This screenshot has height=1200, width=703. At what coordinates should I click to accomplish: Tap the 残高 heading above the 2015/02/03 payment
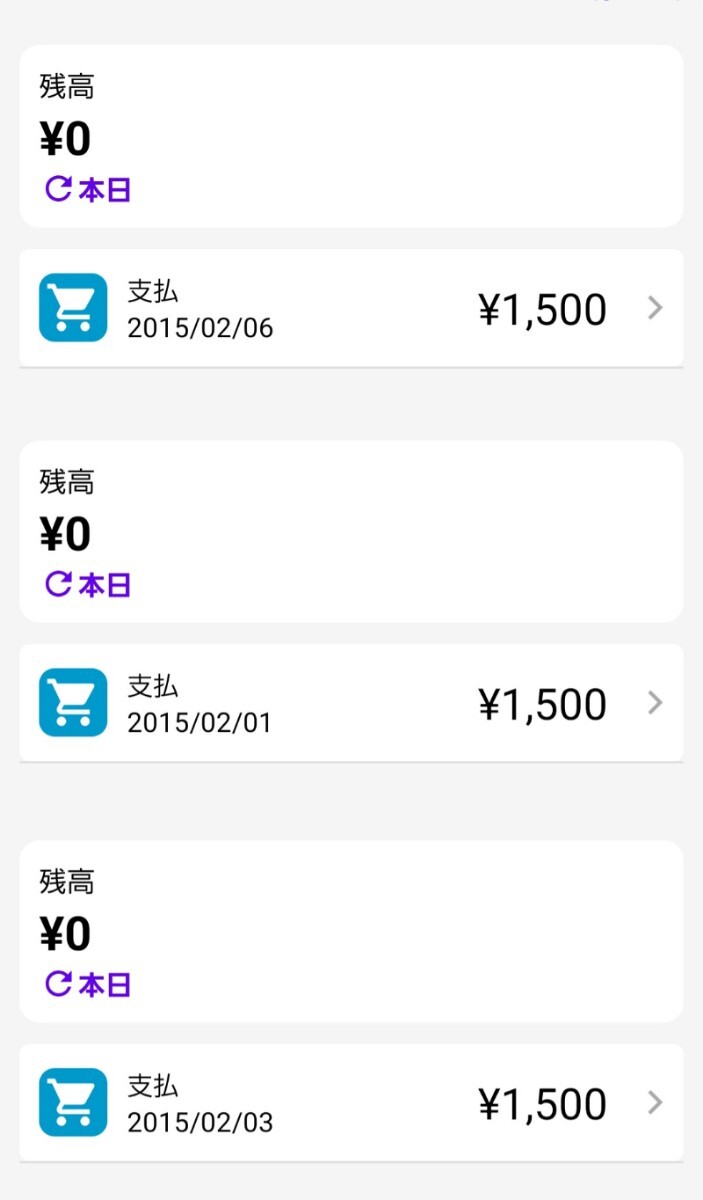(67, 882)
